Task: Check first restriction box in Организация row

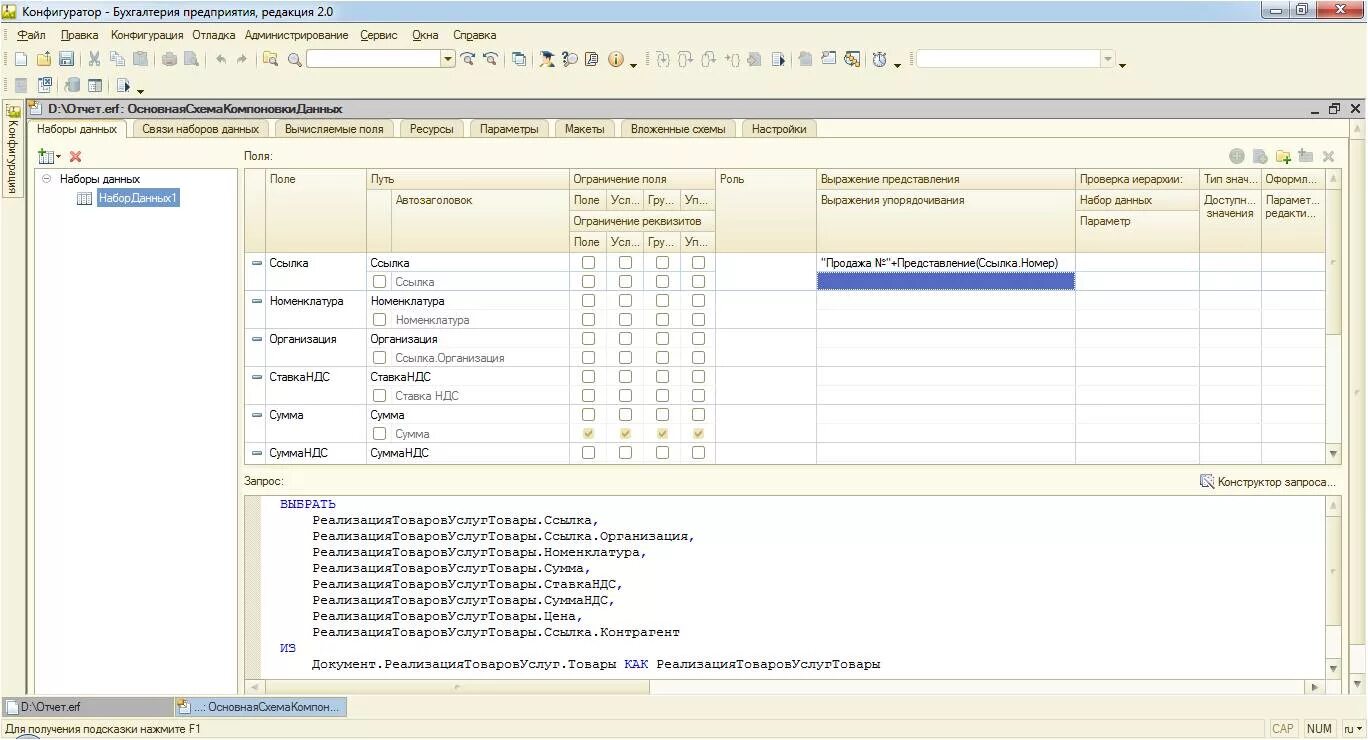Action: 588,339
